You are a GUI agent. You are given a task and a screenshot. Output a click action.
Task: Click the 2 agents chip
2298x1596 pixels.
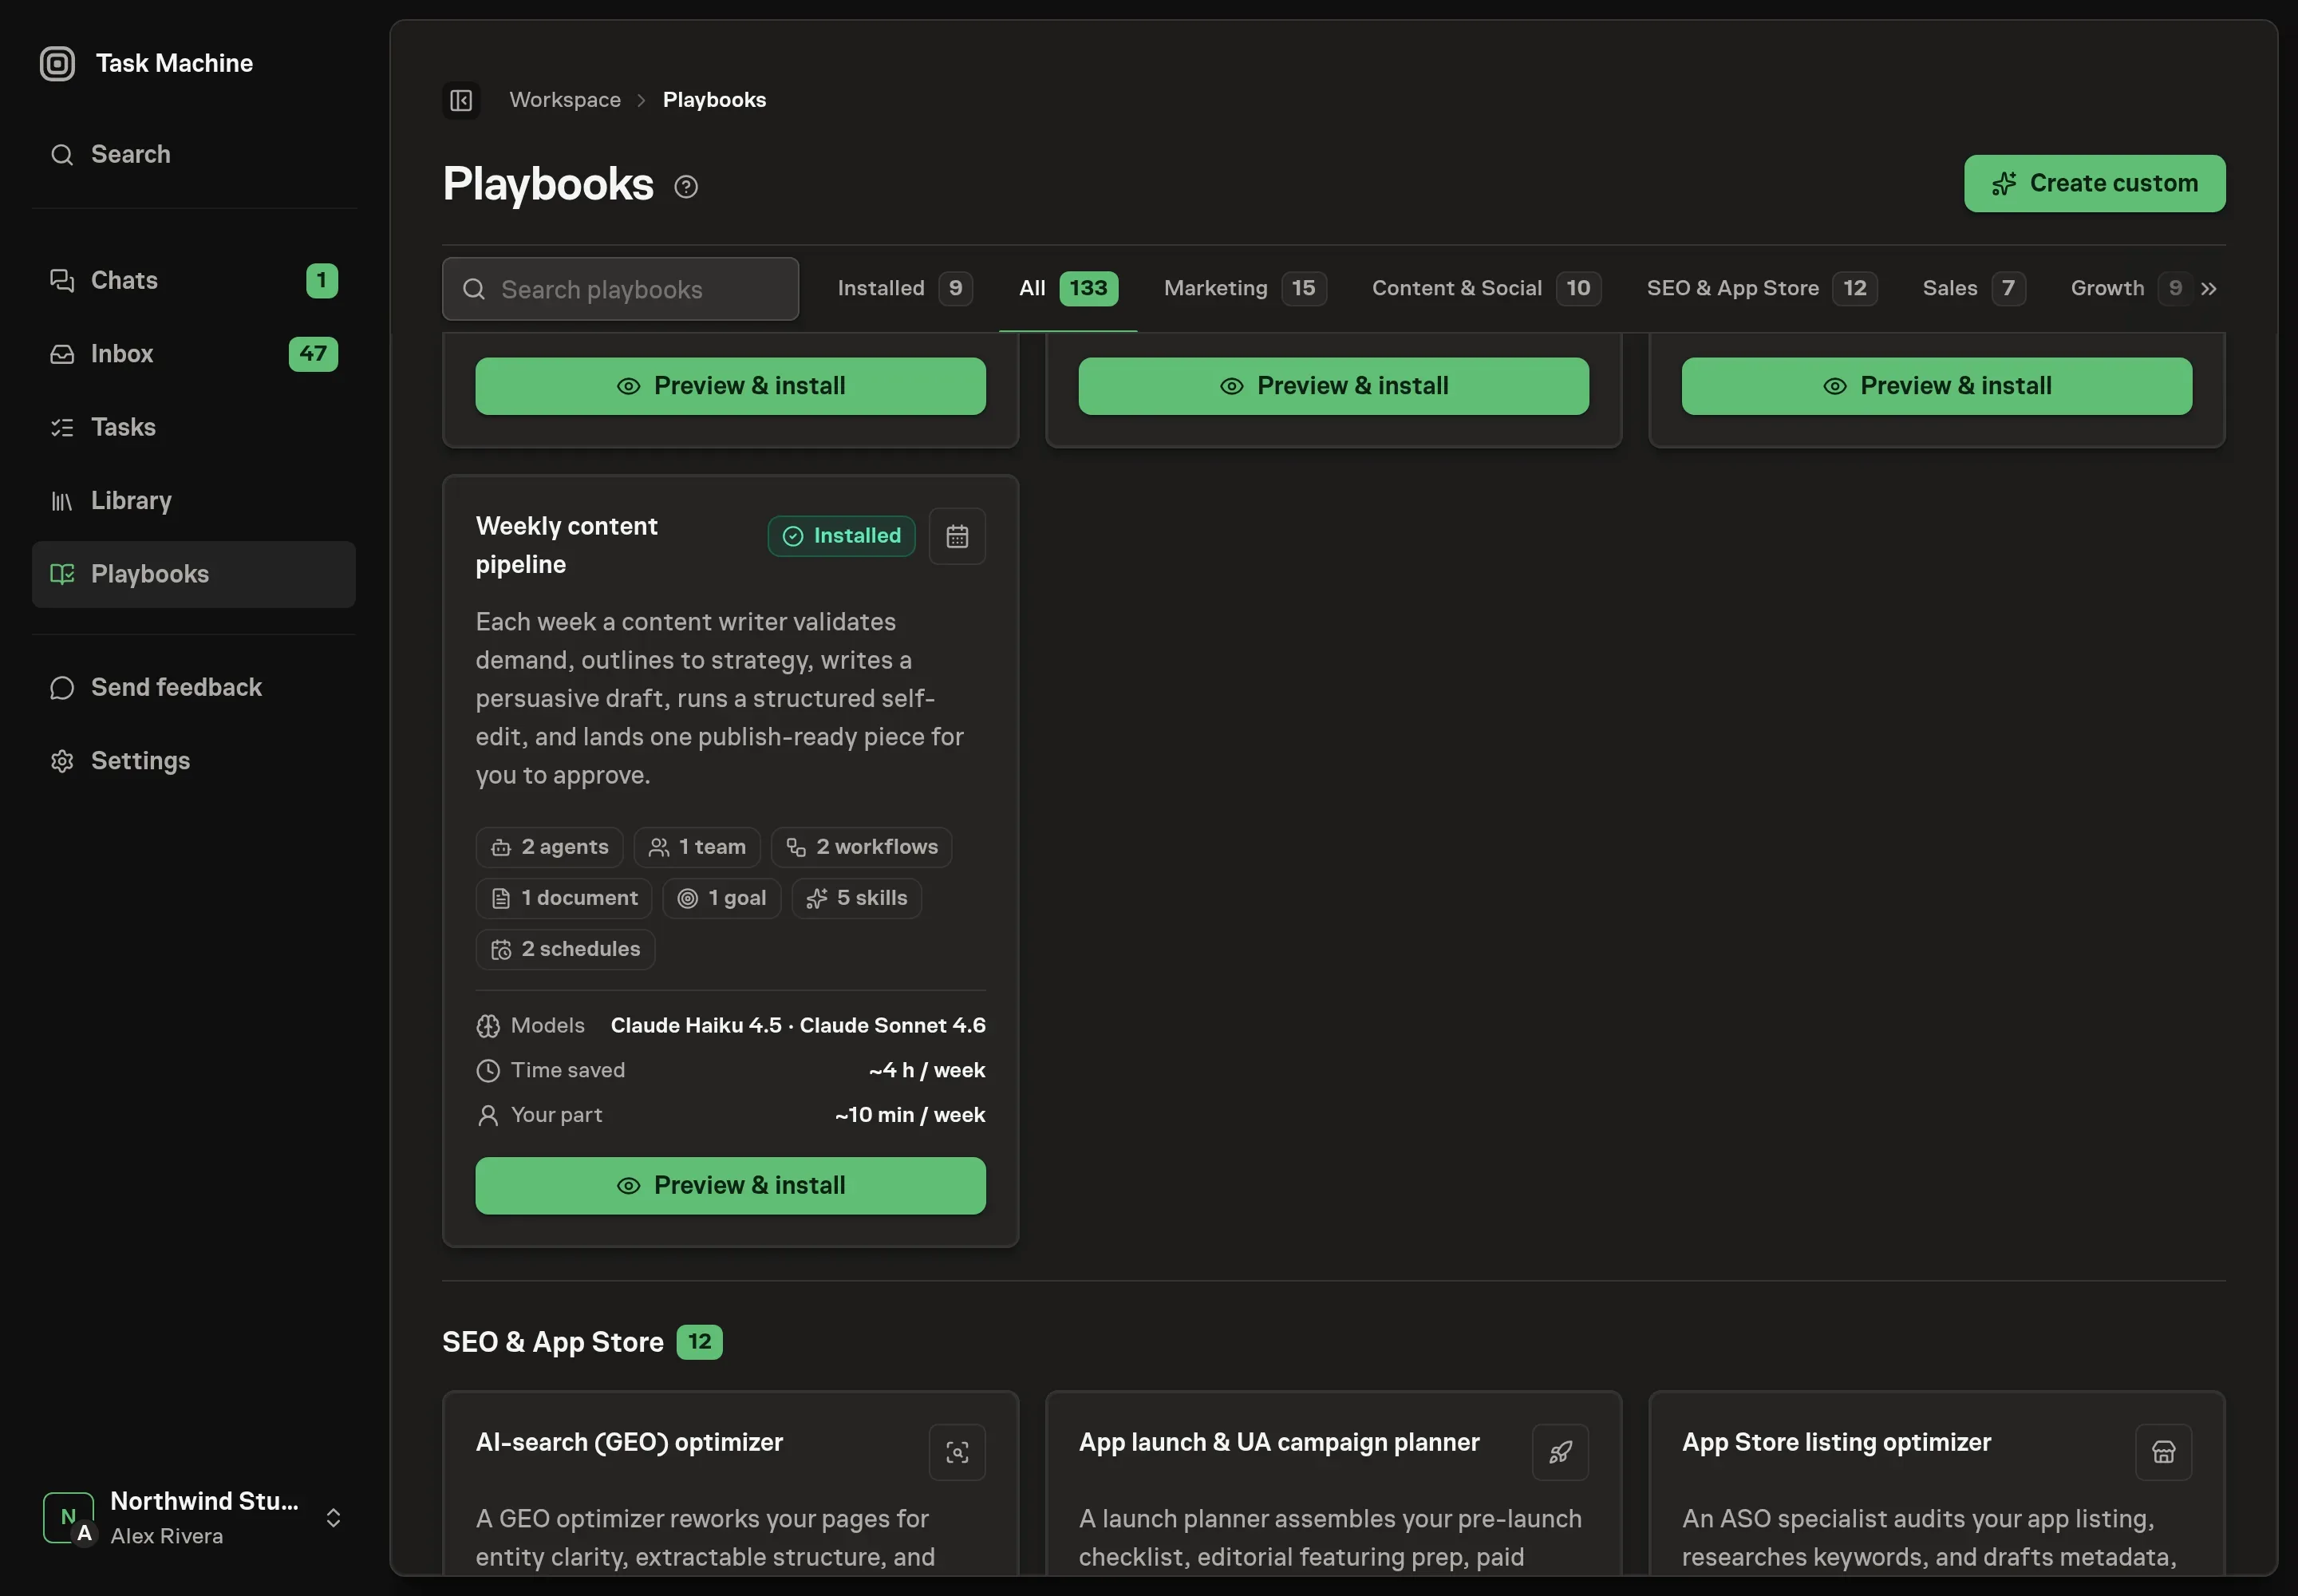pyautogui.click(x=549, y=848)
